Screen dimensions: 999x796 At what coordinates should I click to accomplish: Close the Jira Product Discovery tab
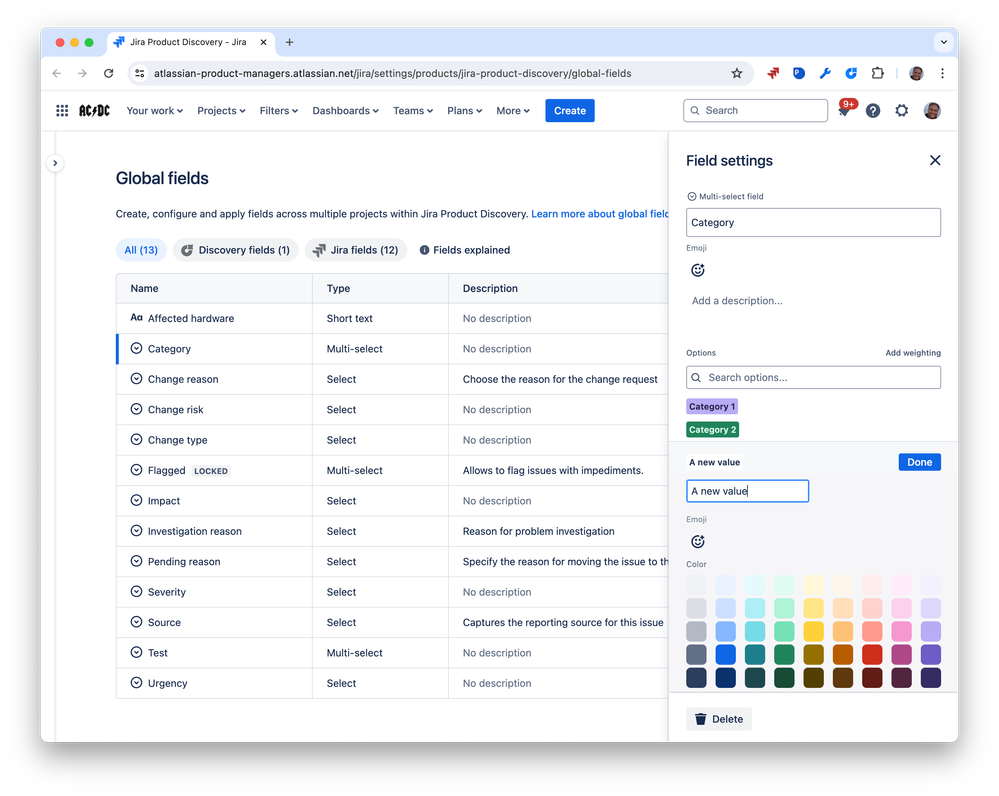coord(263,42)
